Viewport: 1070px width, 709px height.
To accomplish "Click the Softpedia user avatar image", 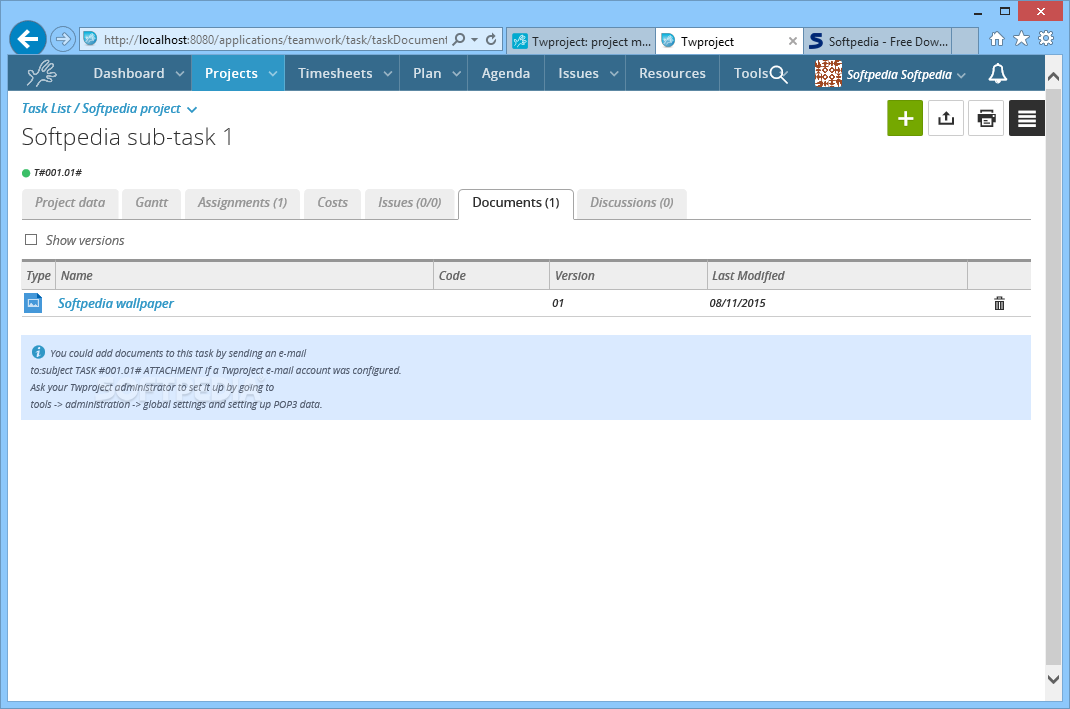I will tap(828, 73).
